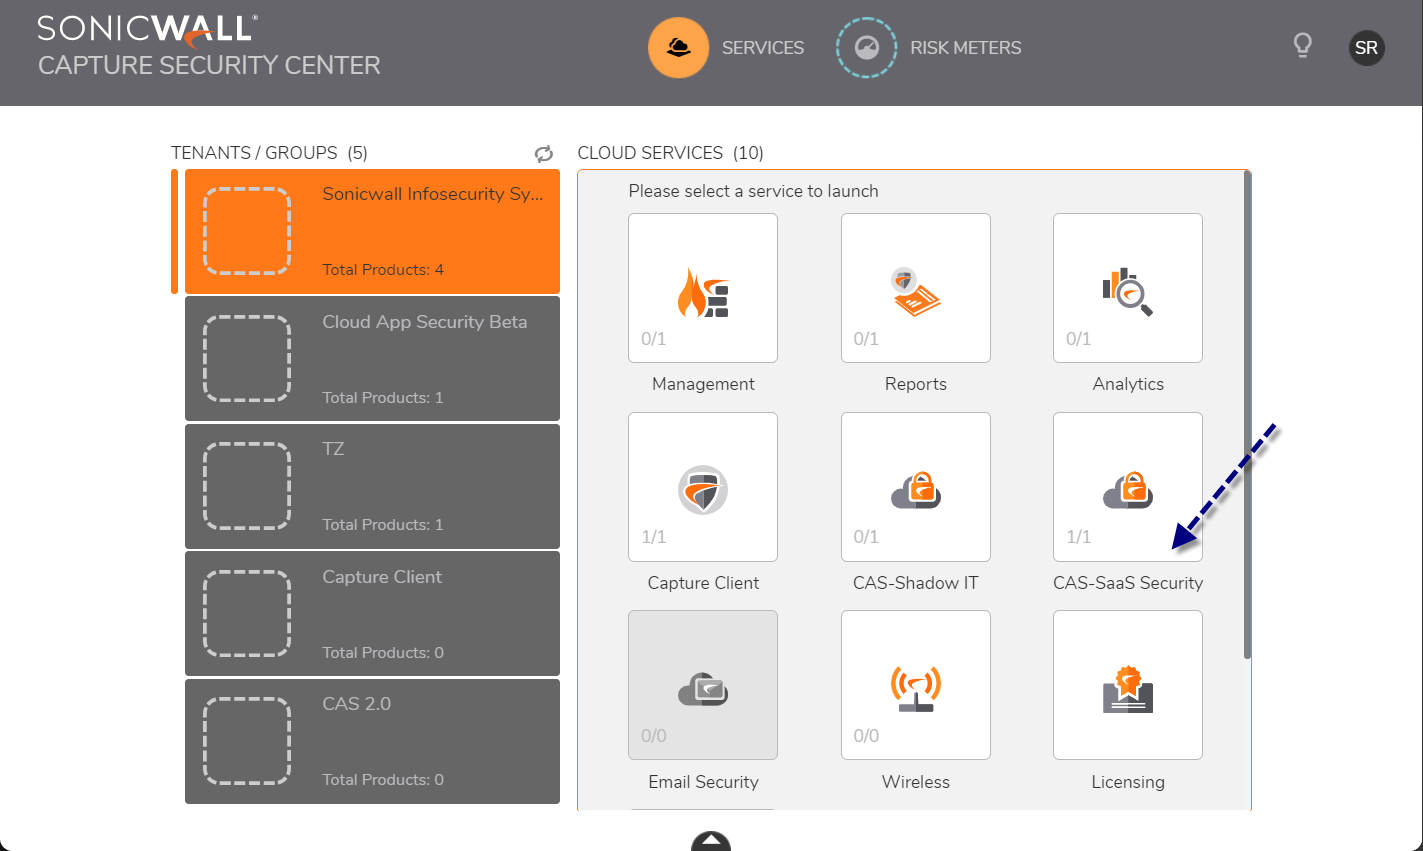Click the Email Security service tile
The image size is (1423, 851).
tap(702, 685)
